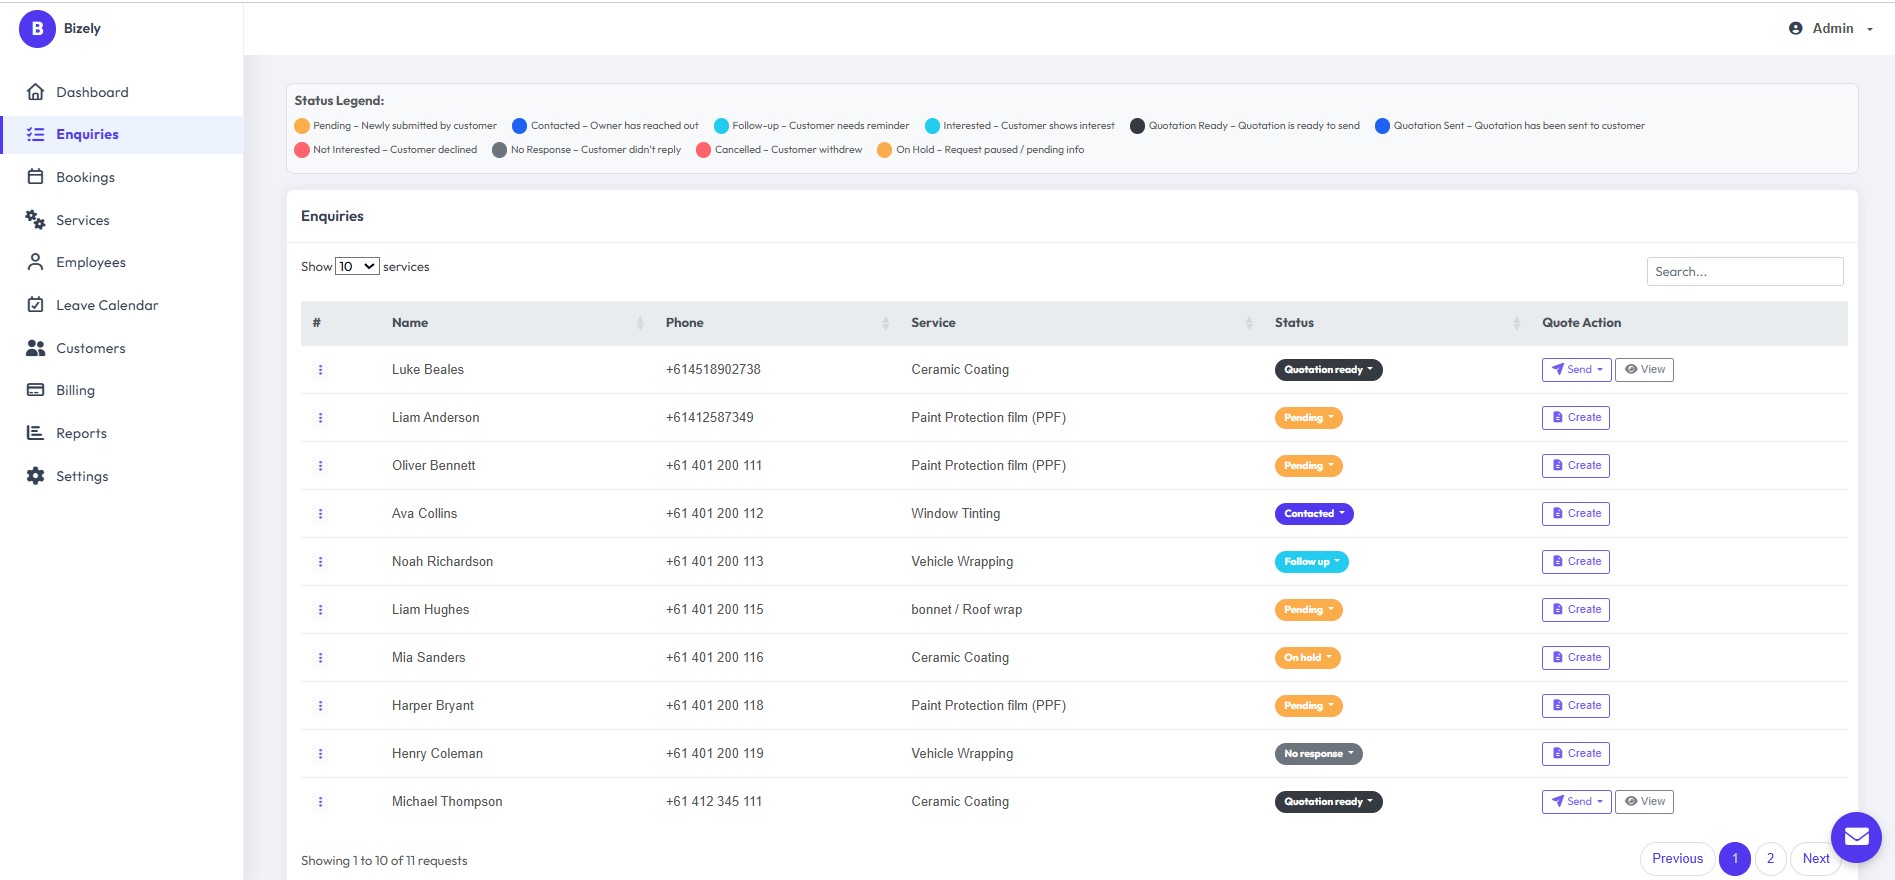
Task: View quotation for Michael Thompson
Action: tap(1644, 802)
